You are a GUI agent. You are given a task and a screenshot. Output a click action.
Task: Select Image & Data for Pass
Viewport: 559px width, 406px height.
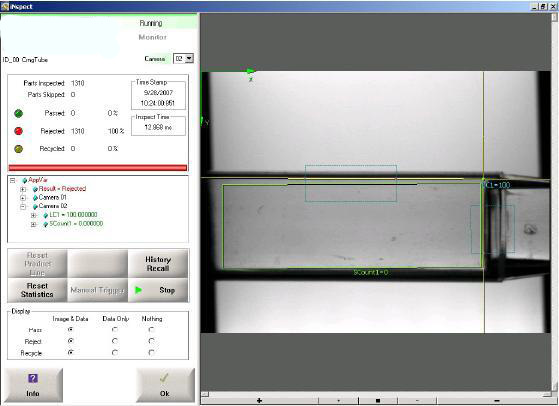coord(71,330)
